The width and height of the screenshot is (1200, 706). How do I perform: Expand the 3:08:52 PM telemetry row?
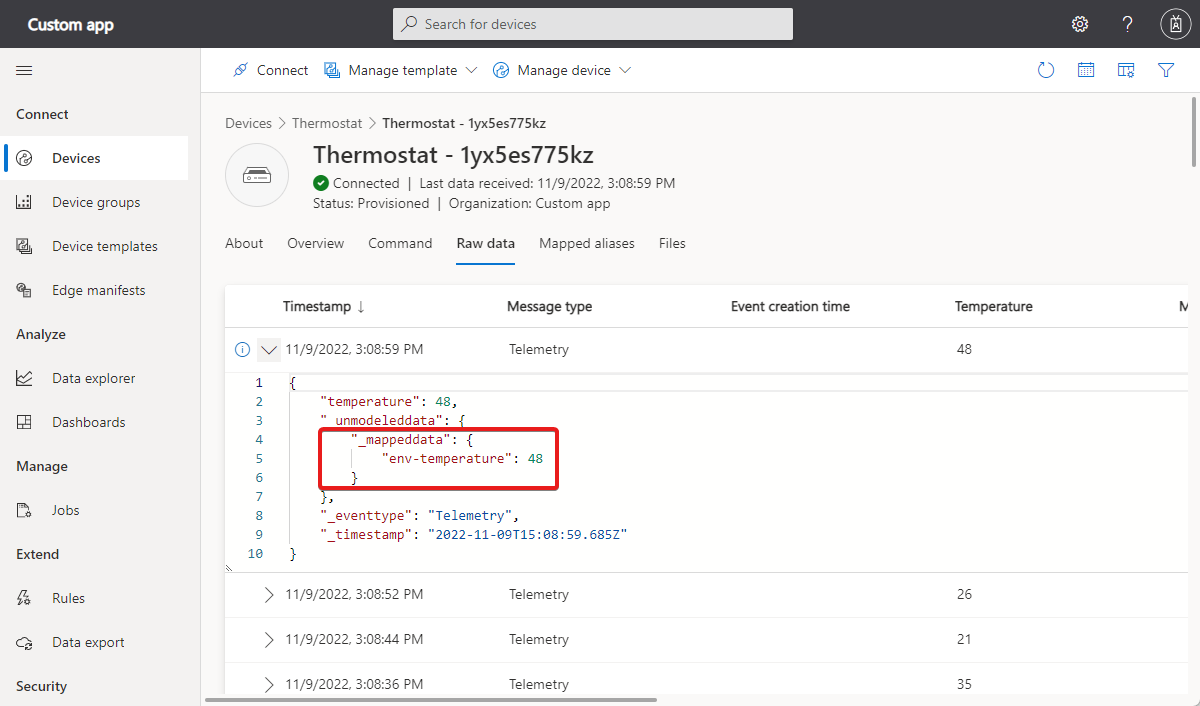[x=268, y=594]
